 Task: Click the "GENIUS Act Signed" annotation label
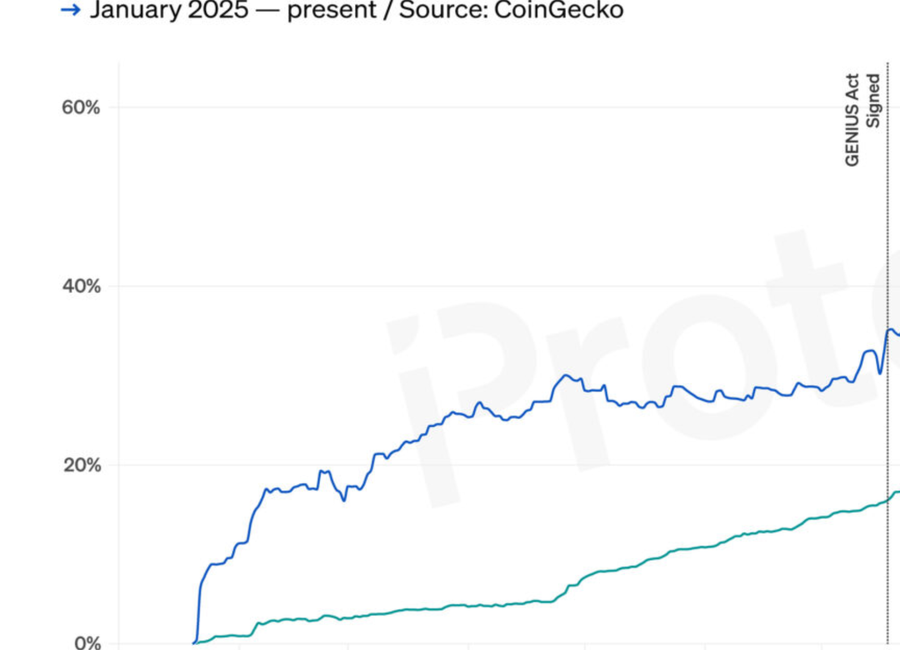click(x=863, y=119)
